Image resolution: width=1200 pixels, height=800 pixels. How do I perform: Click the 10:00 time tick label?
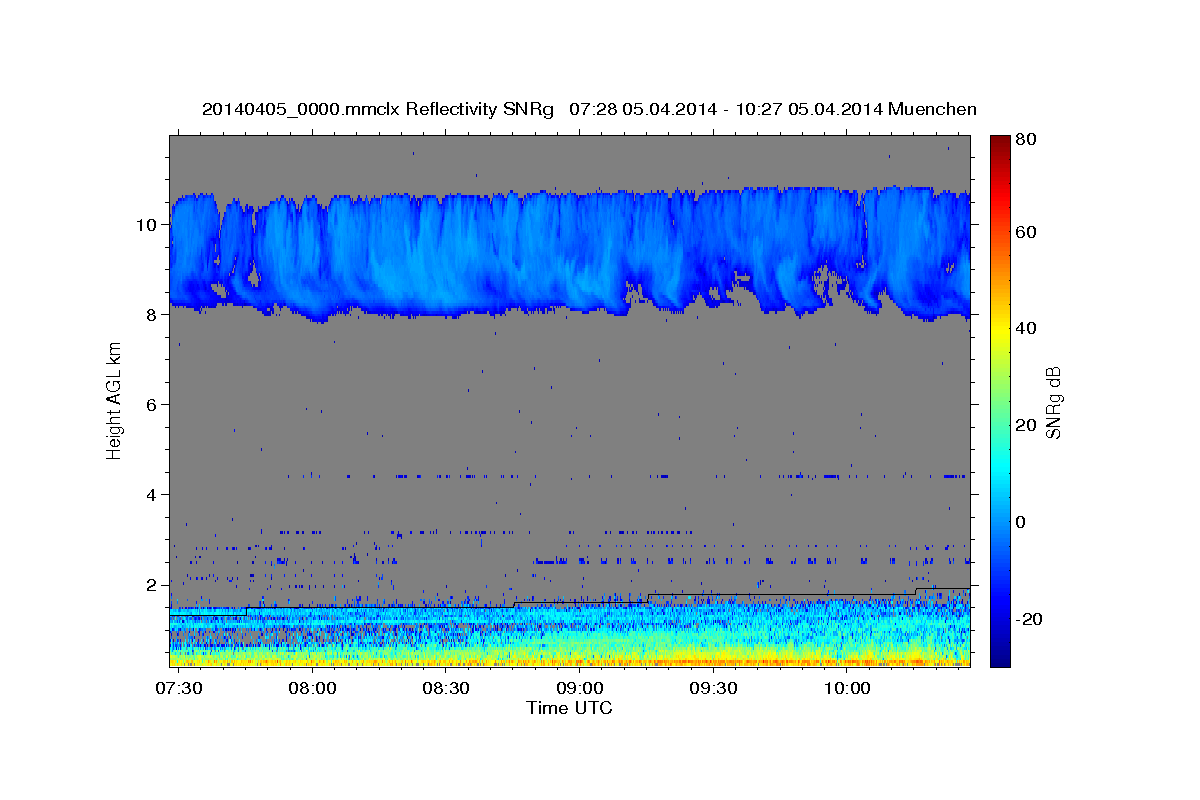click(x=846, y=688)
